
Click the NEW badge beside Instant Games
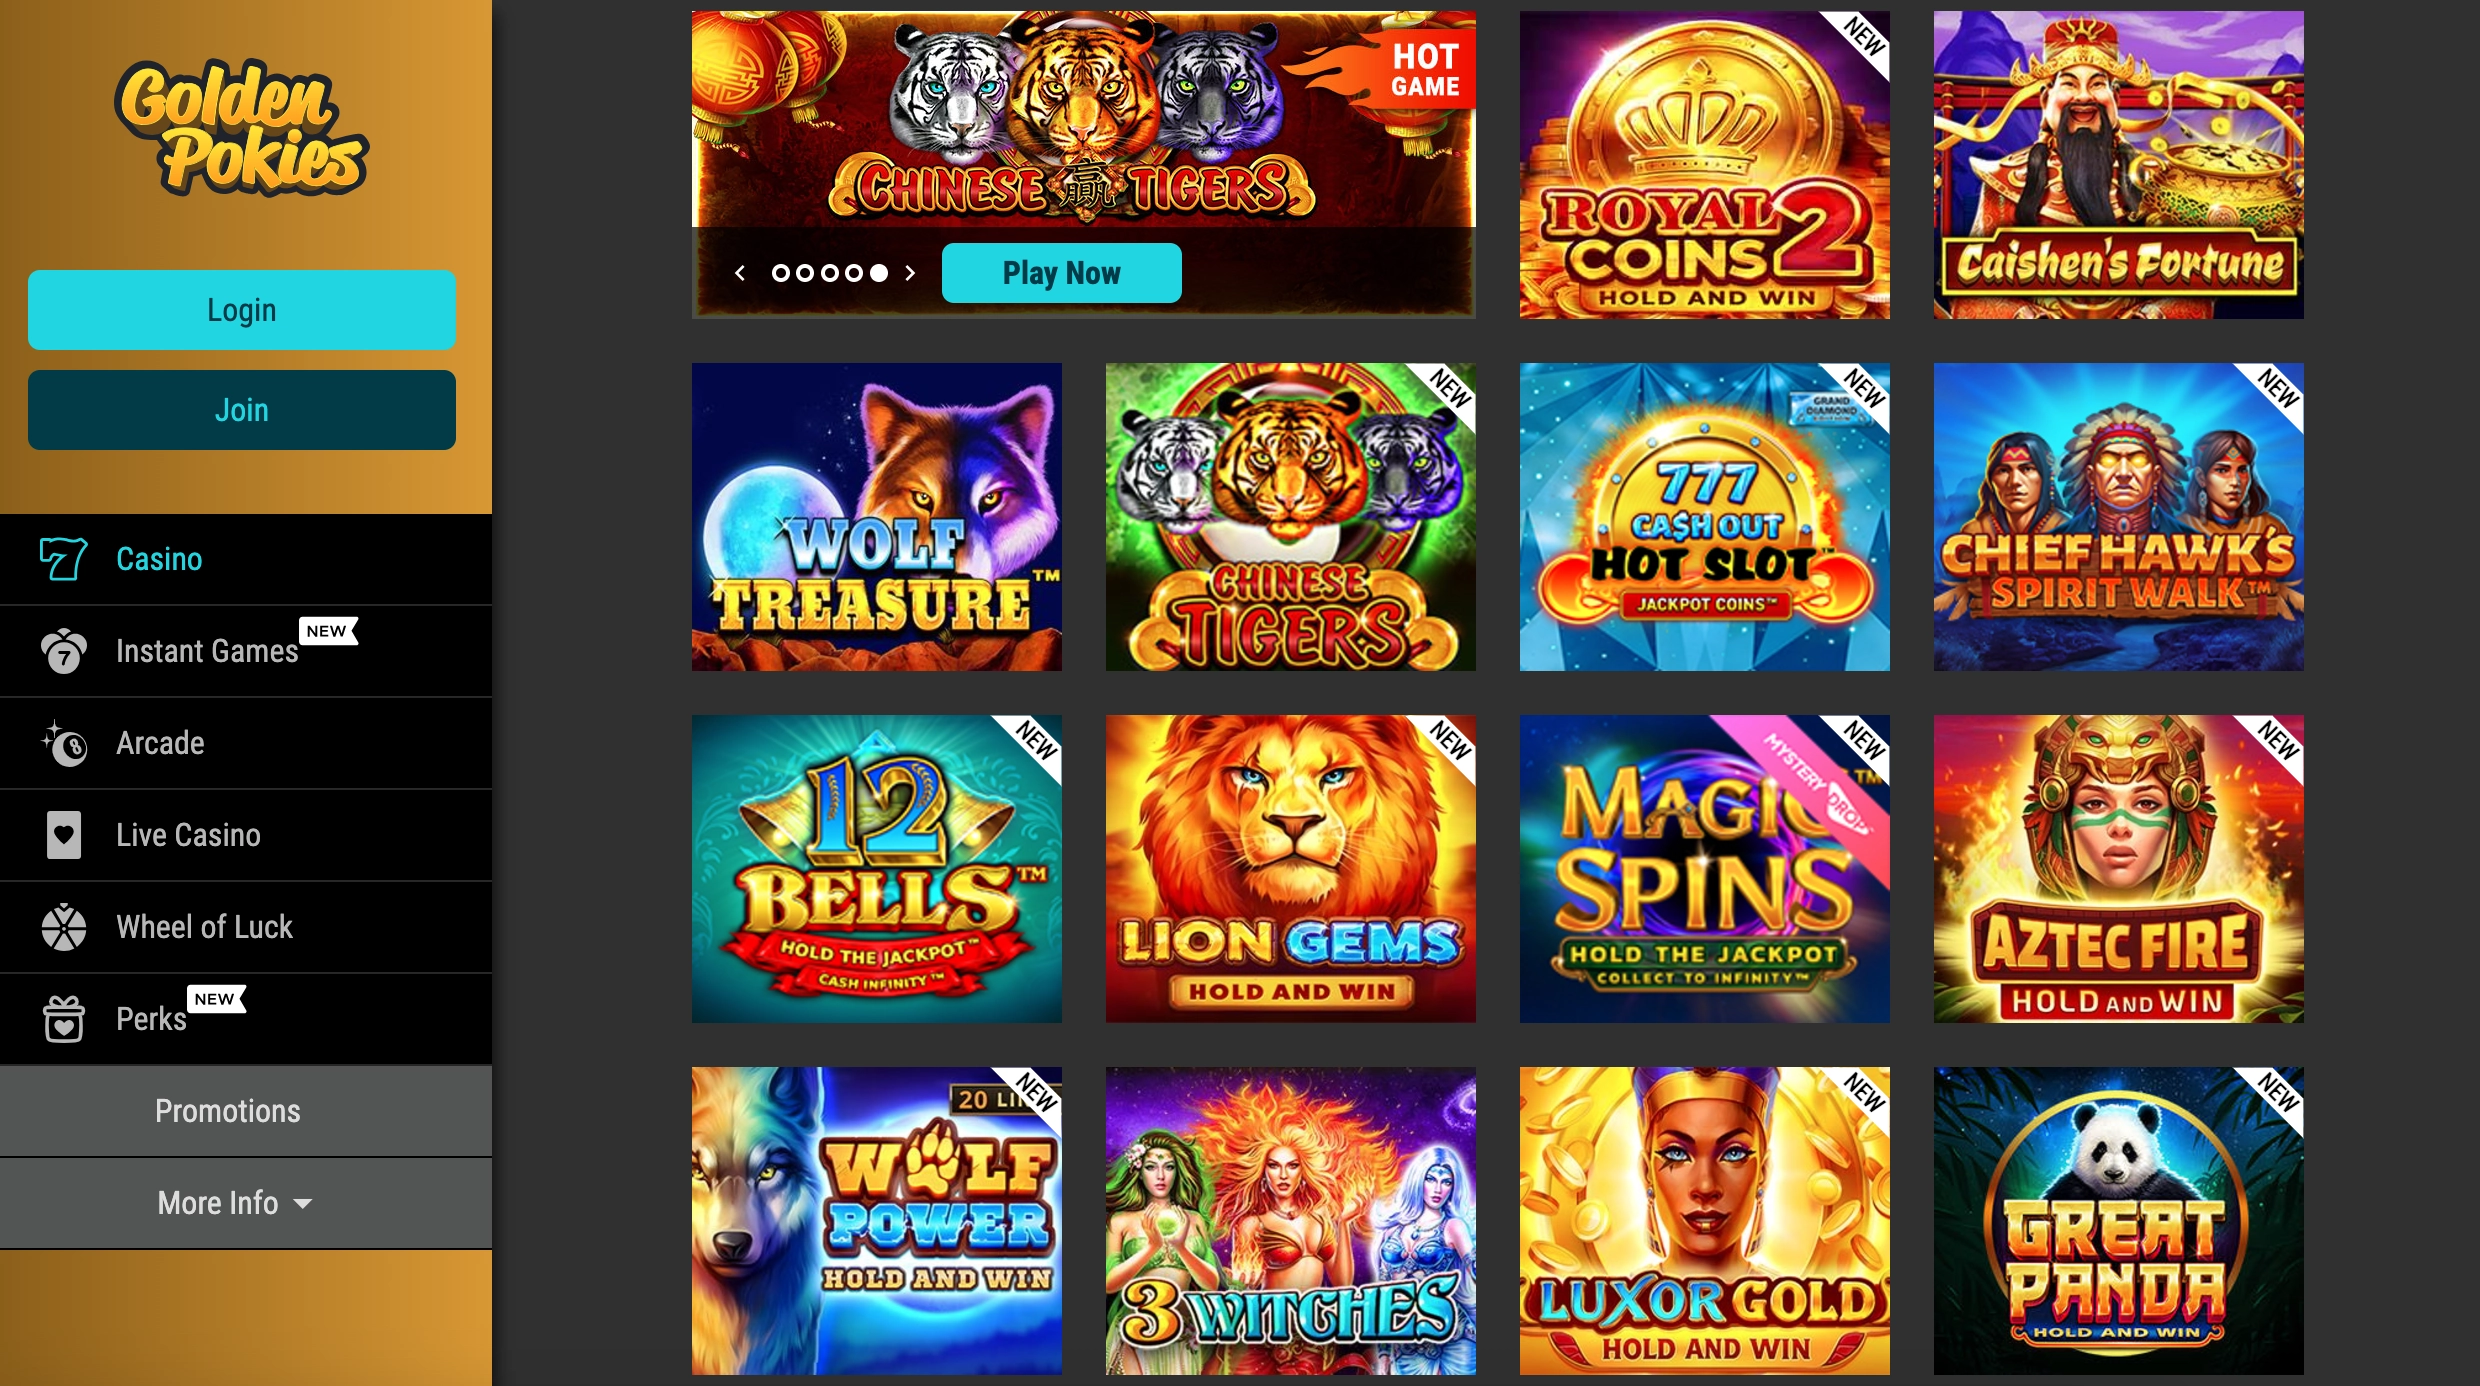(x=328, y=631)
